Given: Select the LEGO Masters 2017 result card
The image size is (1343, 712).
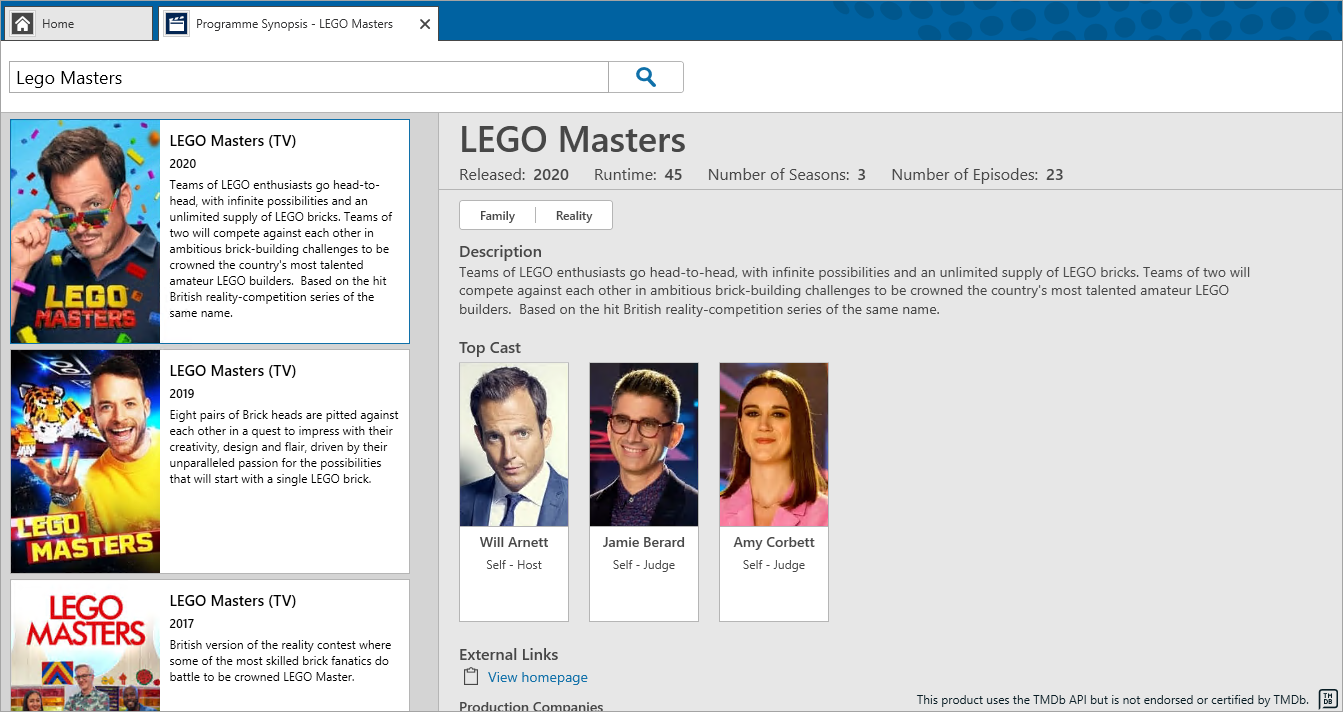Looking at the screenshot, I should tap(210, 645).
